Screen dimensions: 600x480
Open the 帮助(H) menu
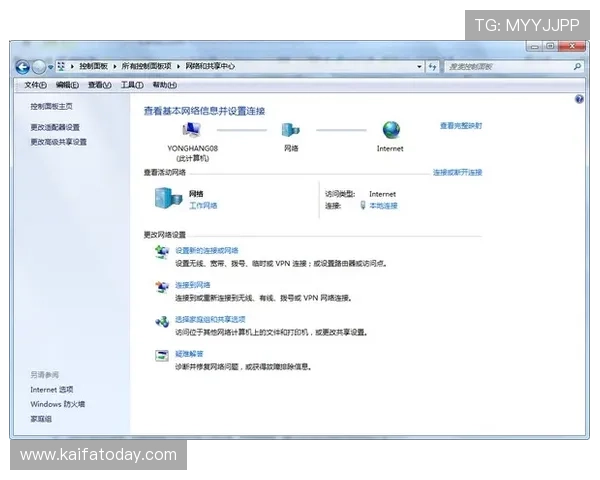[165, 85]
